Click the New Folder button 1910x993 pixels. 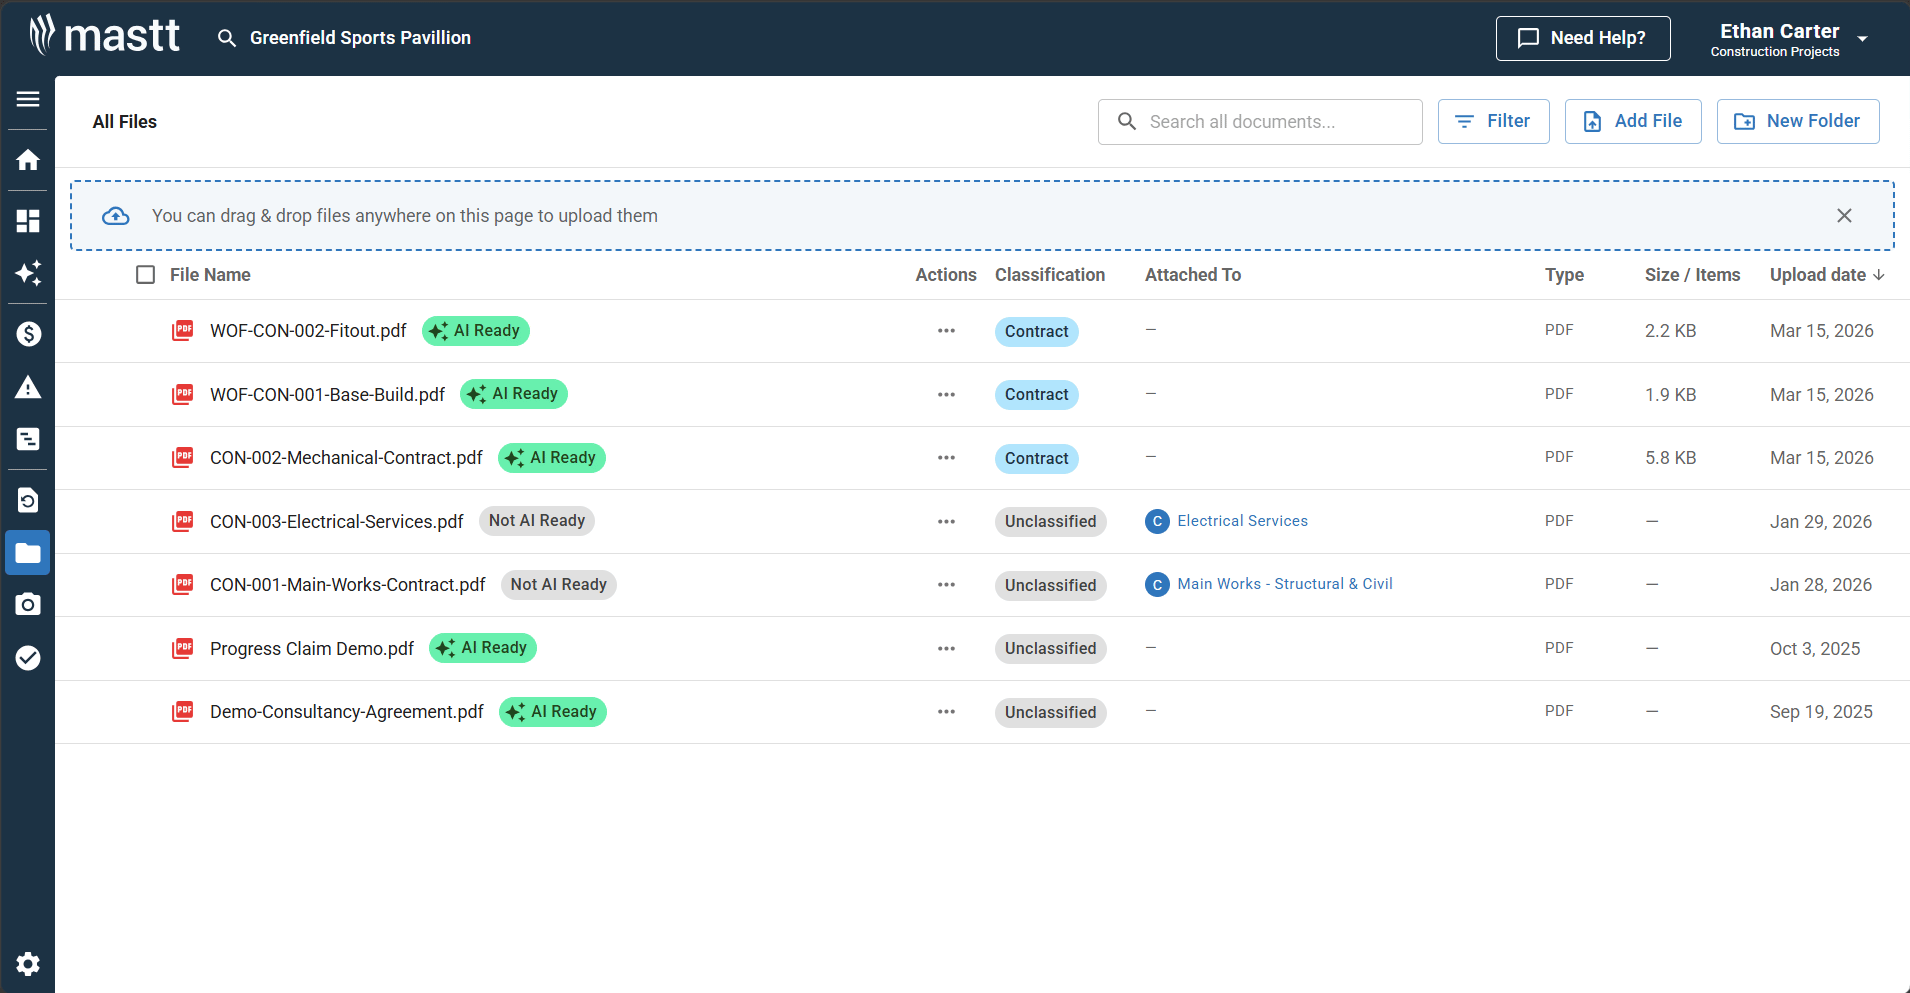(1797, 121)
